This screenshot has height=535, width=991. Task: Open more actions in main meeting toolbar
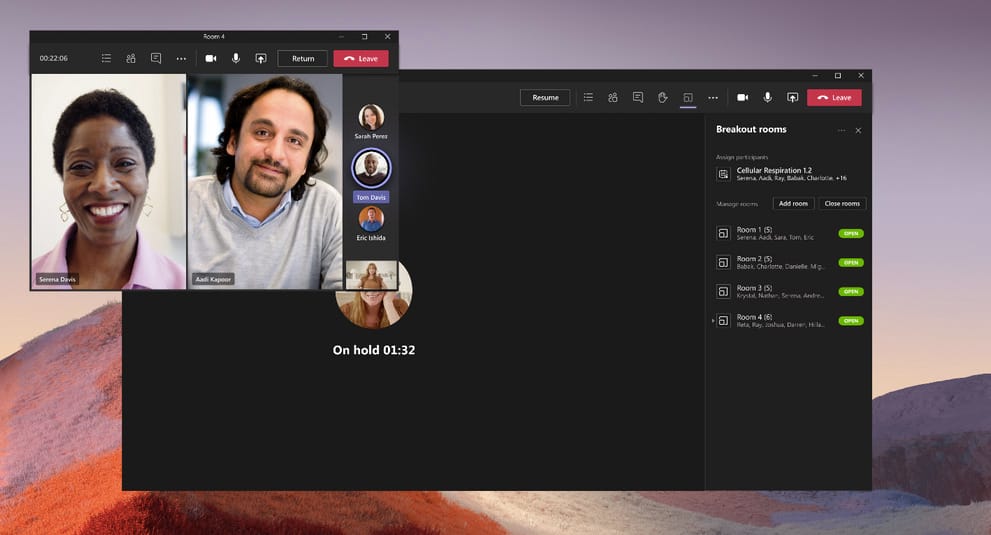click(x=713, y=98)
